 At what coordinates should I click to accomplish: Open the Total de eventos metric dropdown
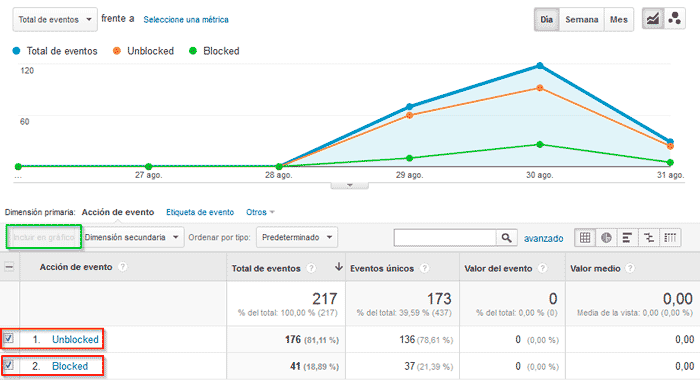pyautogui.click(x=55, y=20)
